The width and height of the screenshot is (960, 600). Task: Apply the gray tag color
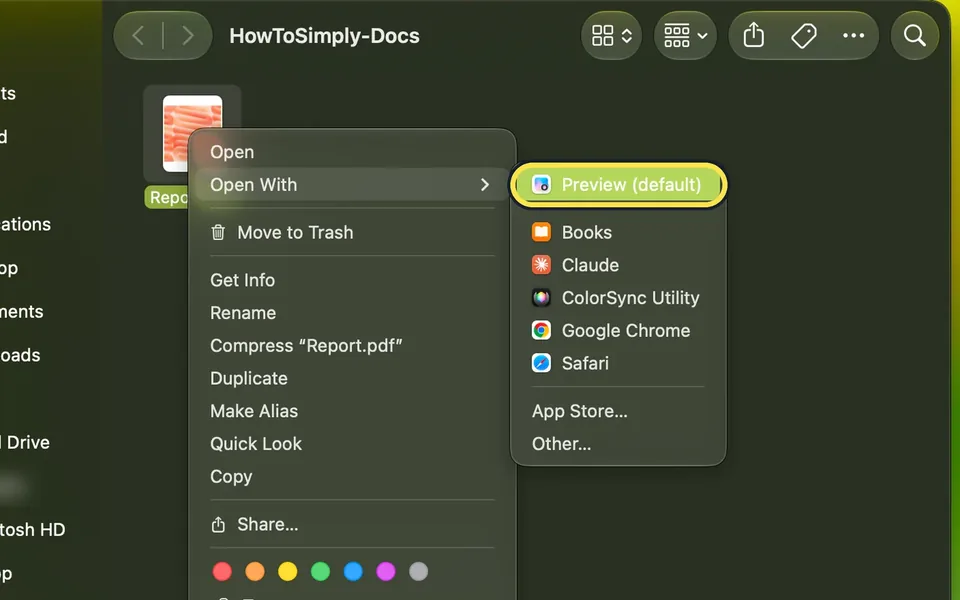click(419, 572)
